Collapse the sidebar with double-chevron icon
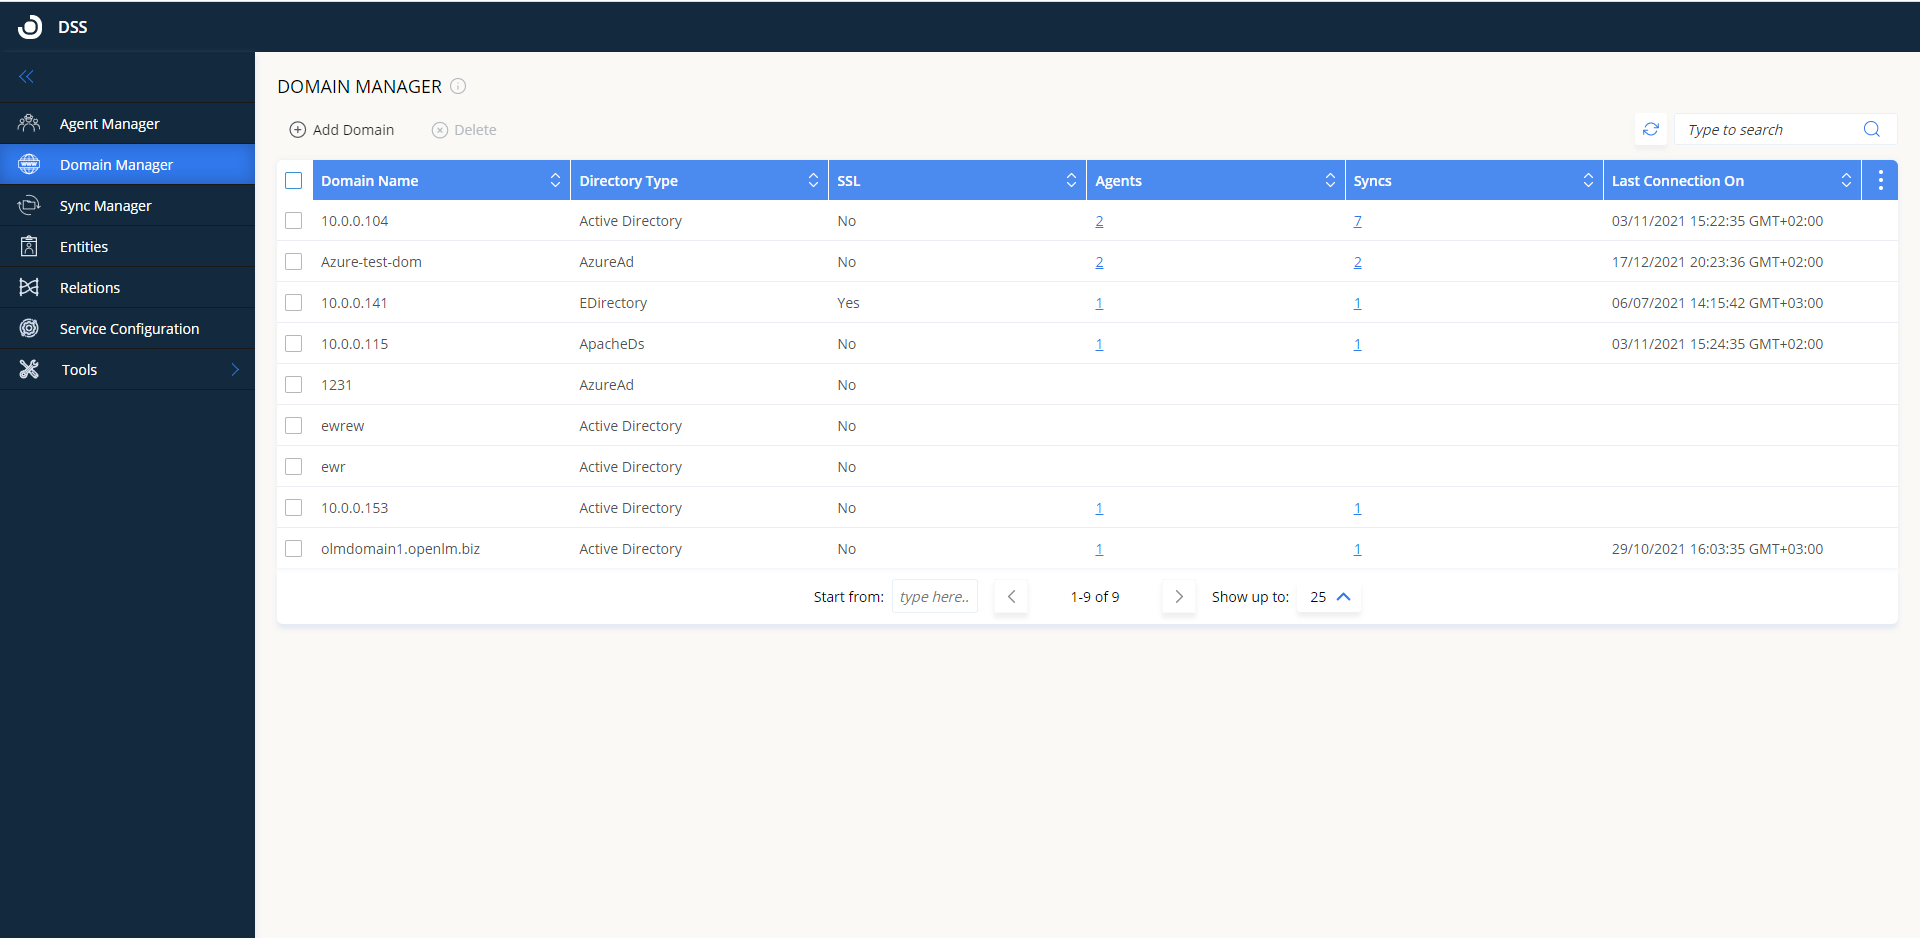 point(27,77)
